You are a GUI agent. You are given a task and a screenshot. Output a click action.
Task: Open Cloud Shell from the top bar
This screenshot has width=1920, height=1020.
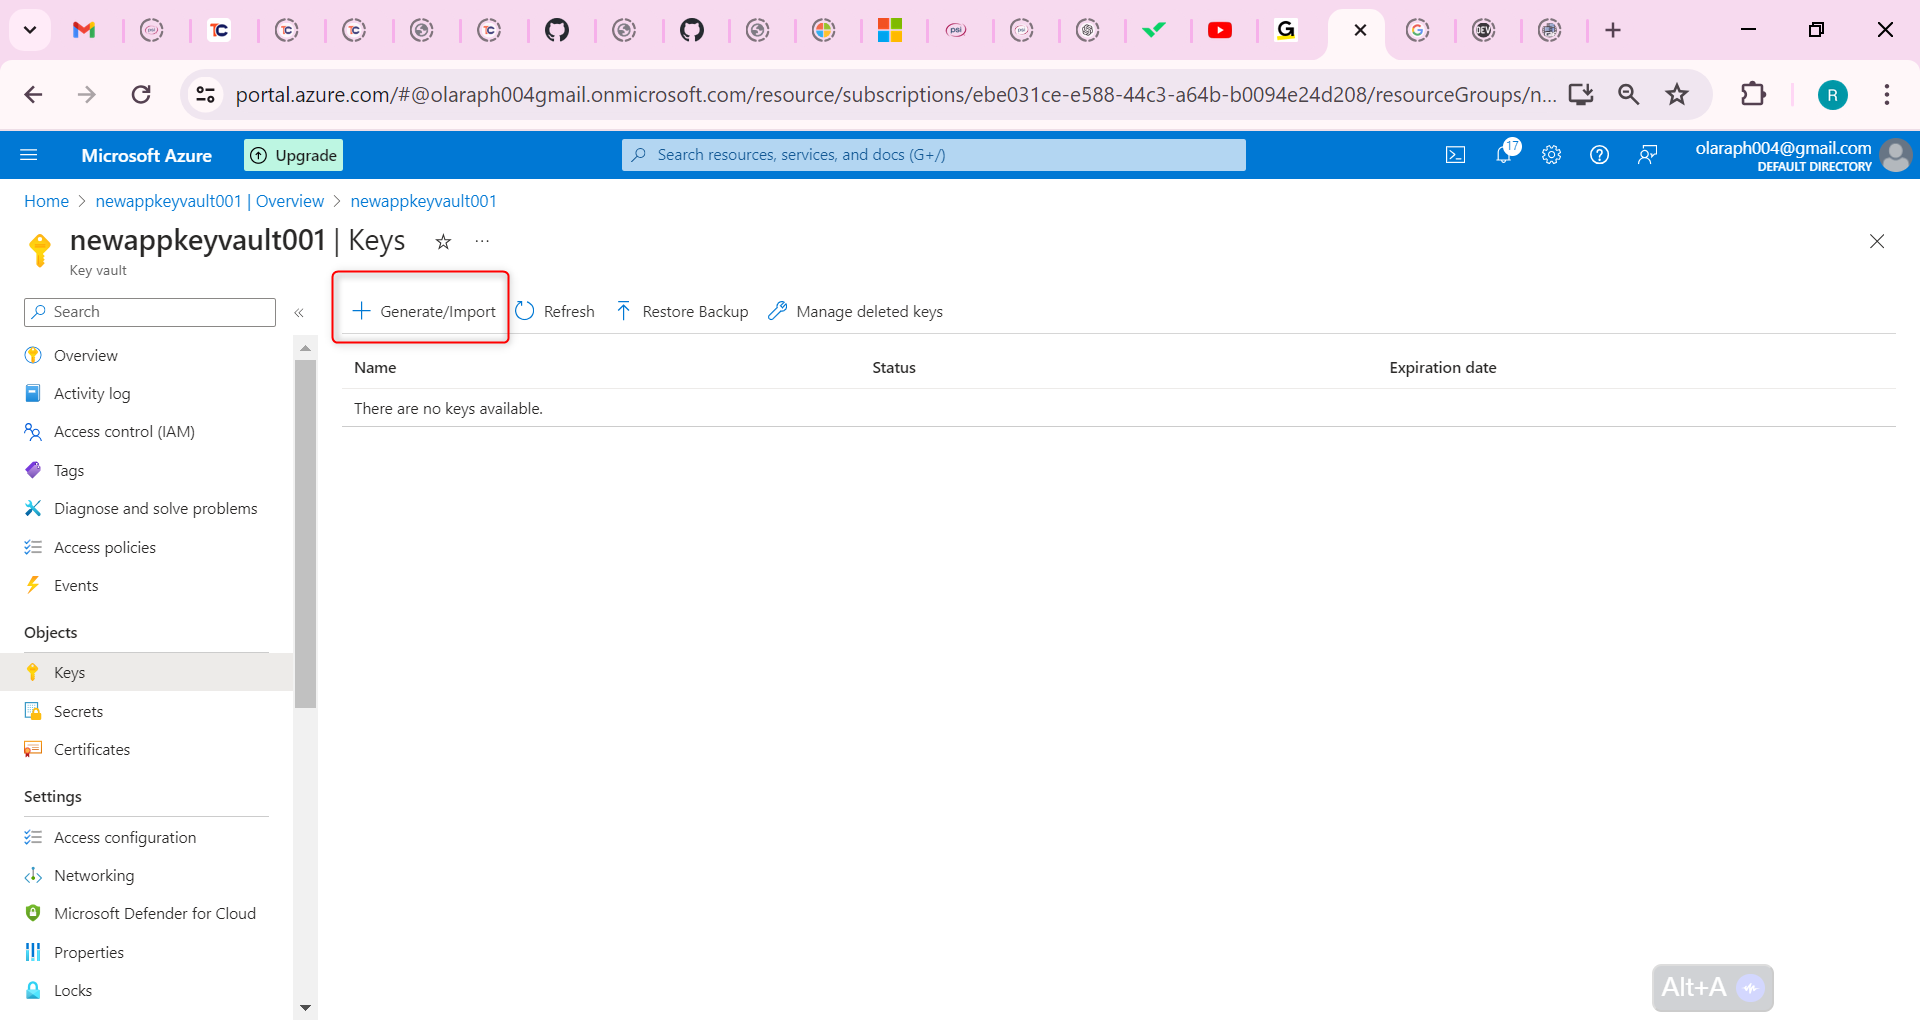1456,155
